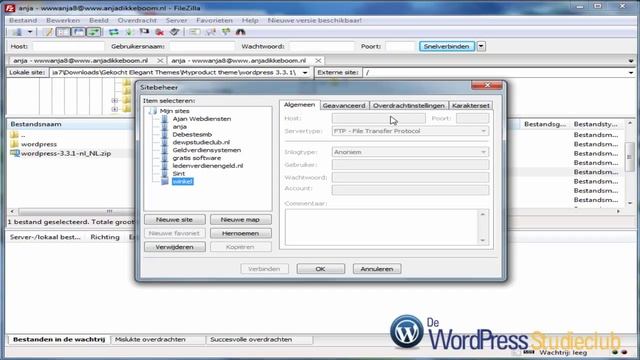Viewport: 640px width, 360px height.
Task: Select 'Sint' site entry
Action: [179, 173]
